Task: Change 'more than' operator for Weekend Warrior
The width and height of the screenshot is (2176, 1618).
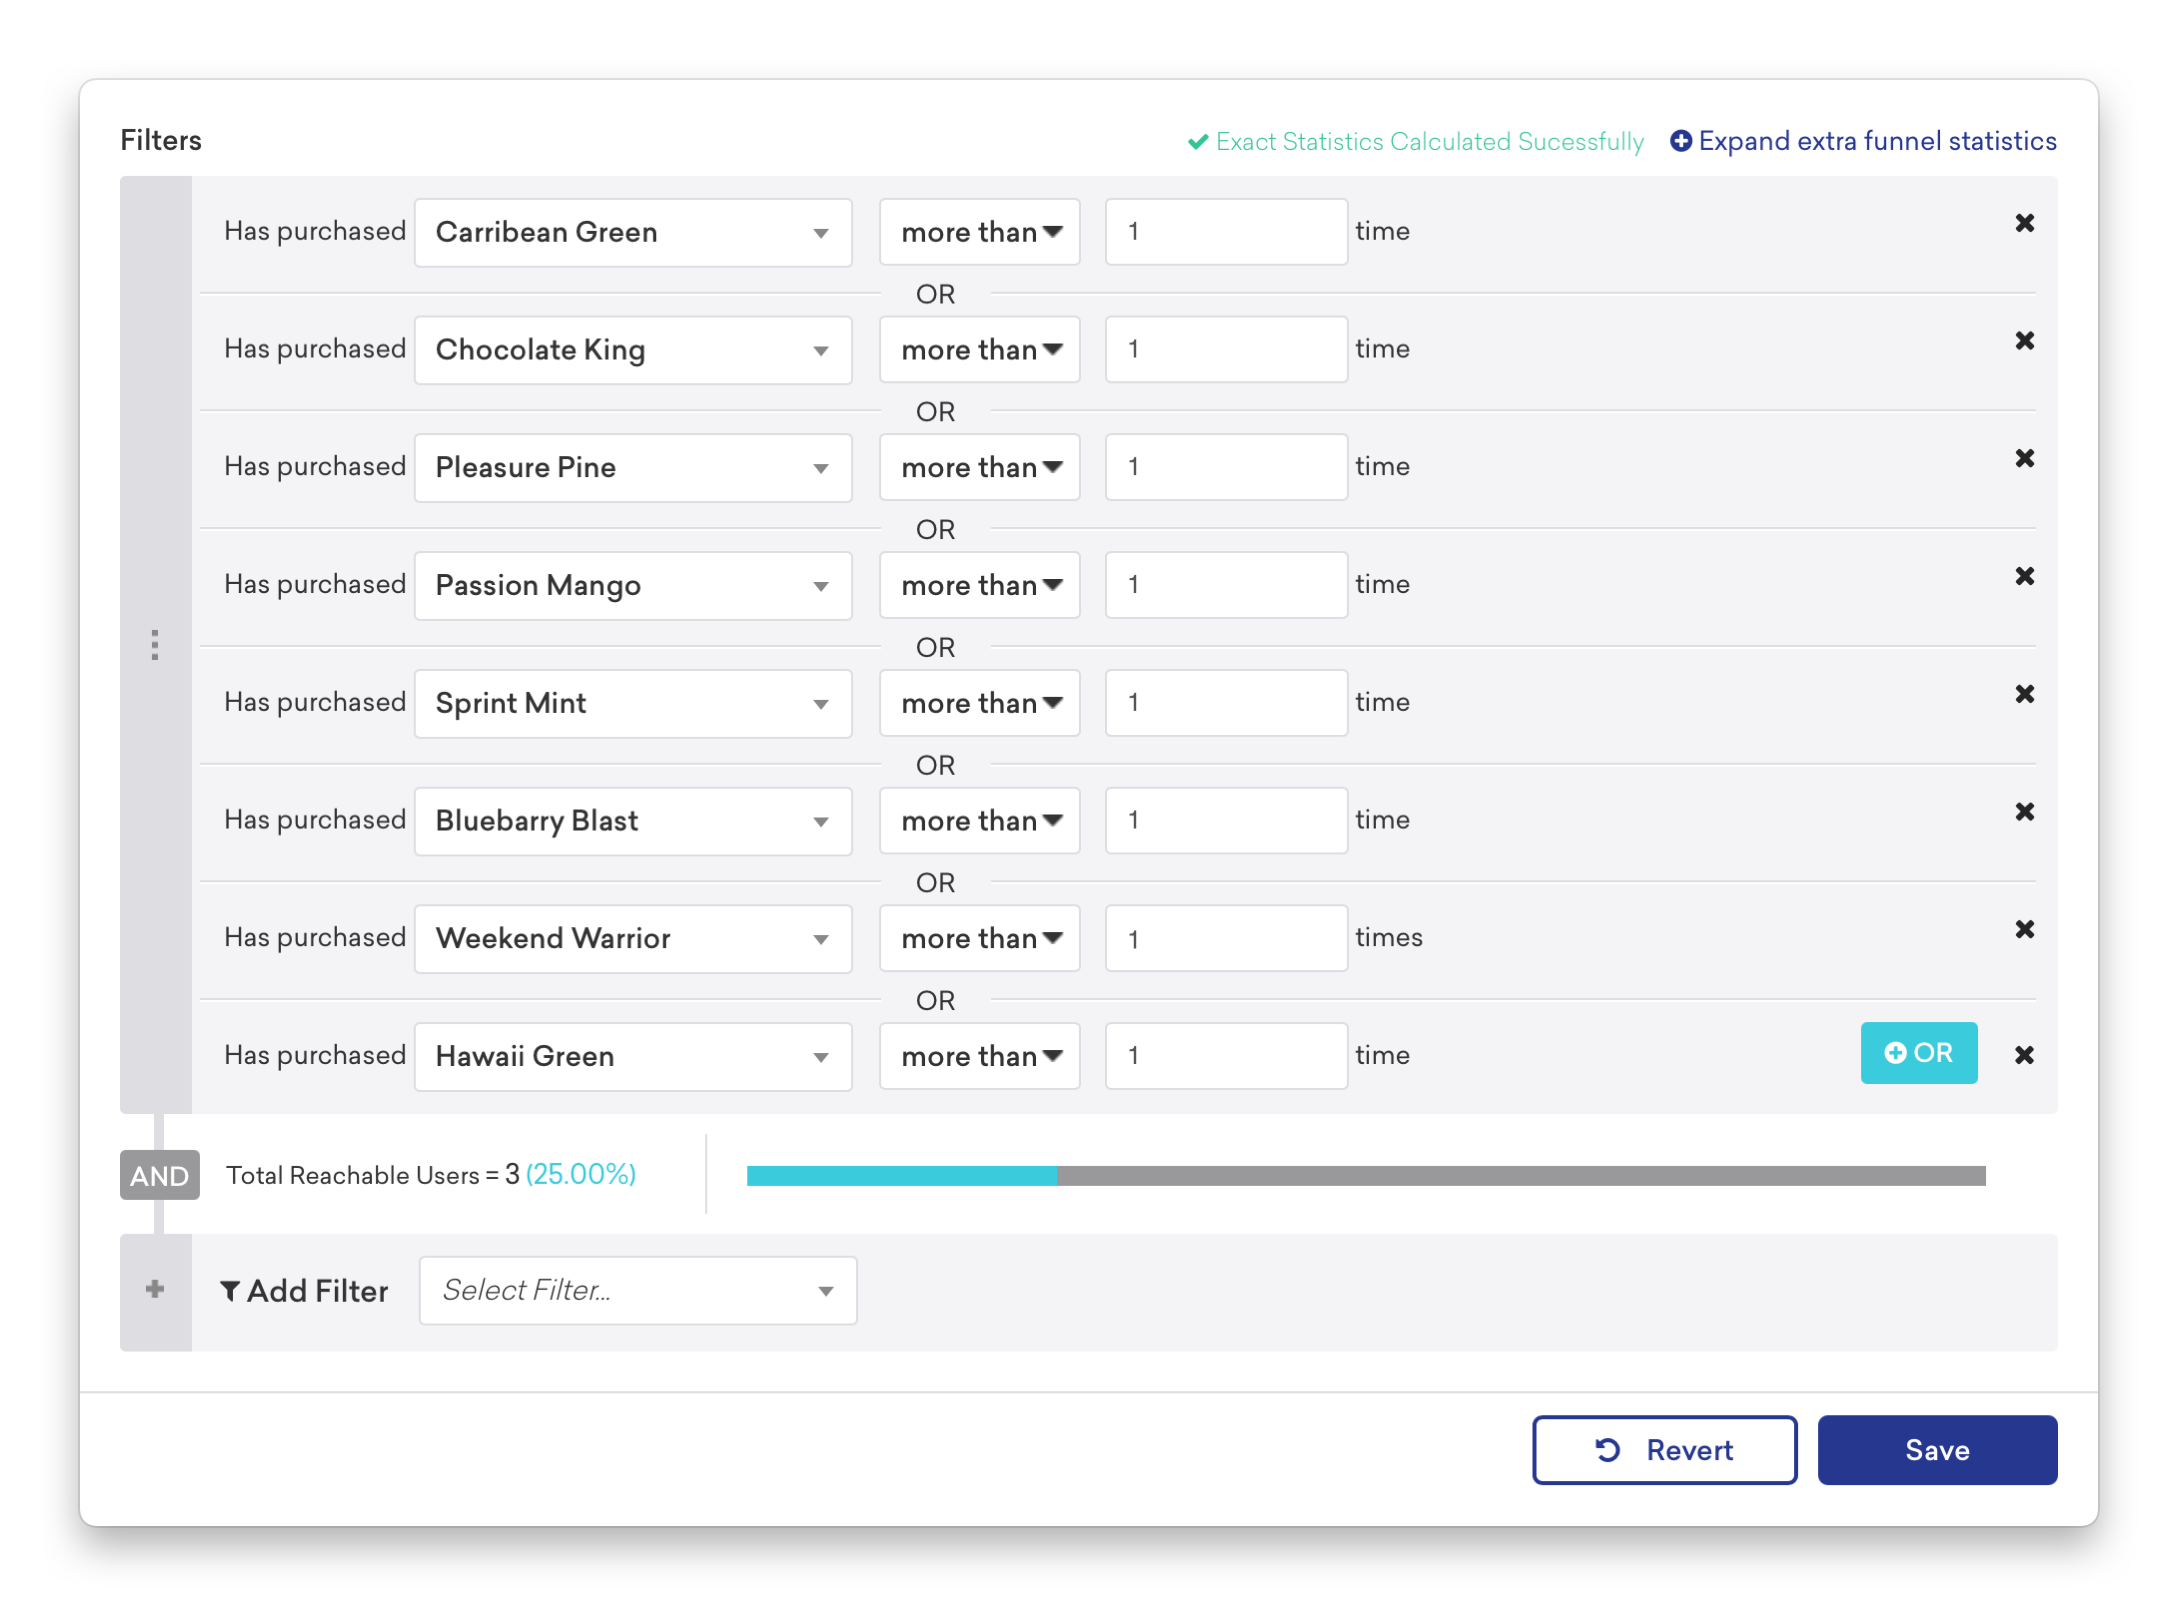Action: [980, 938]
